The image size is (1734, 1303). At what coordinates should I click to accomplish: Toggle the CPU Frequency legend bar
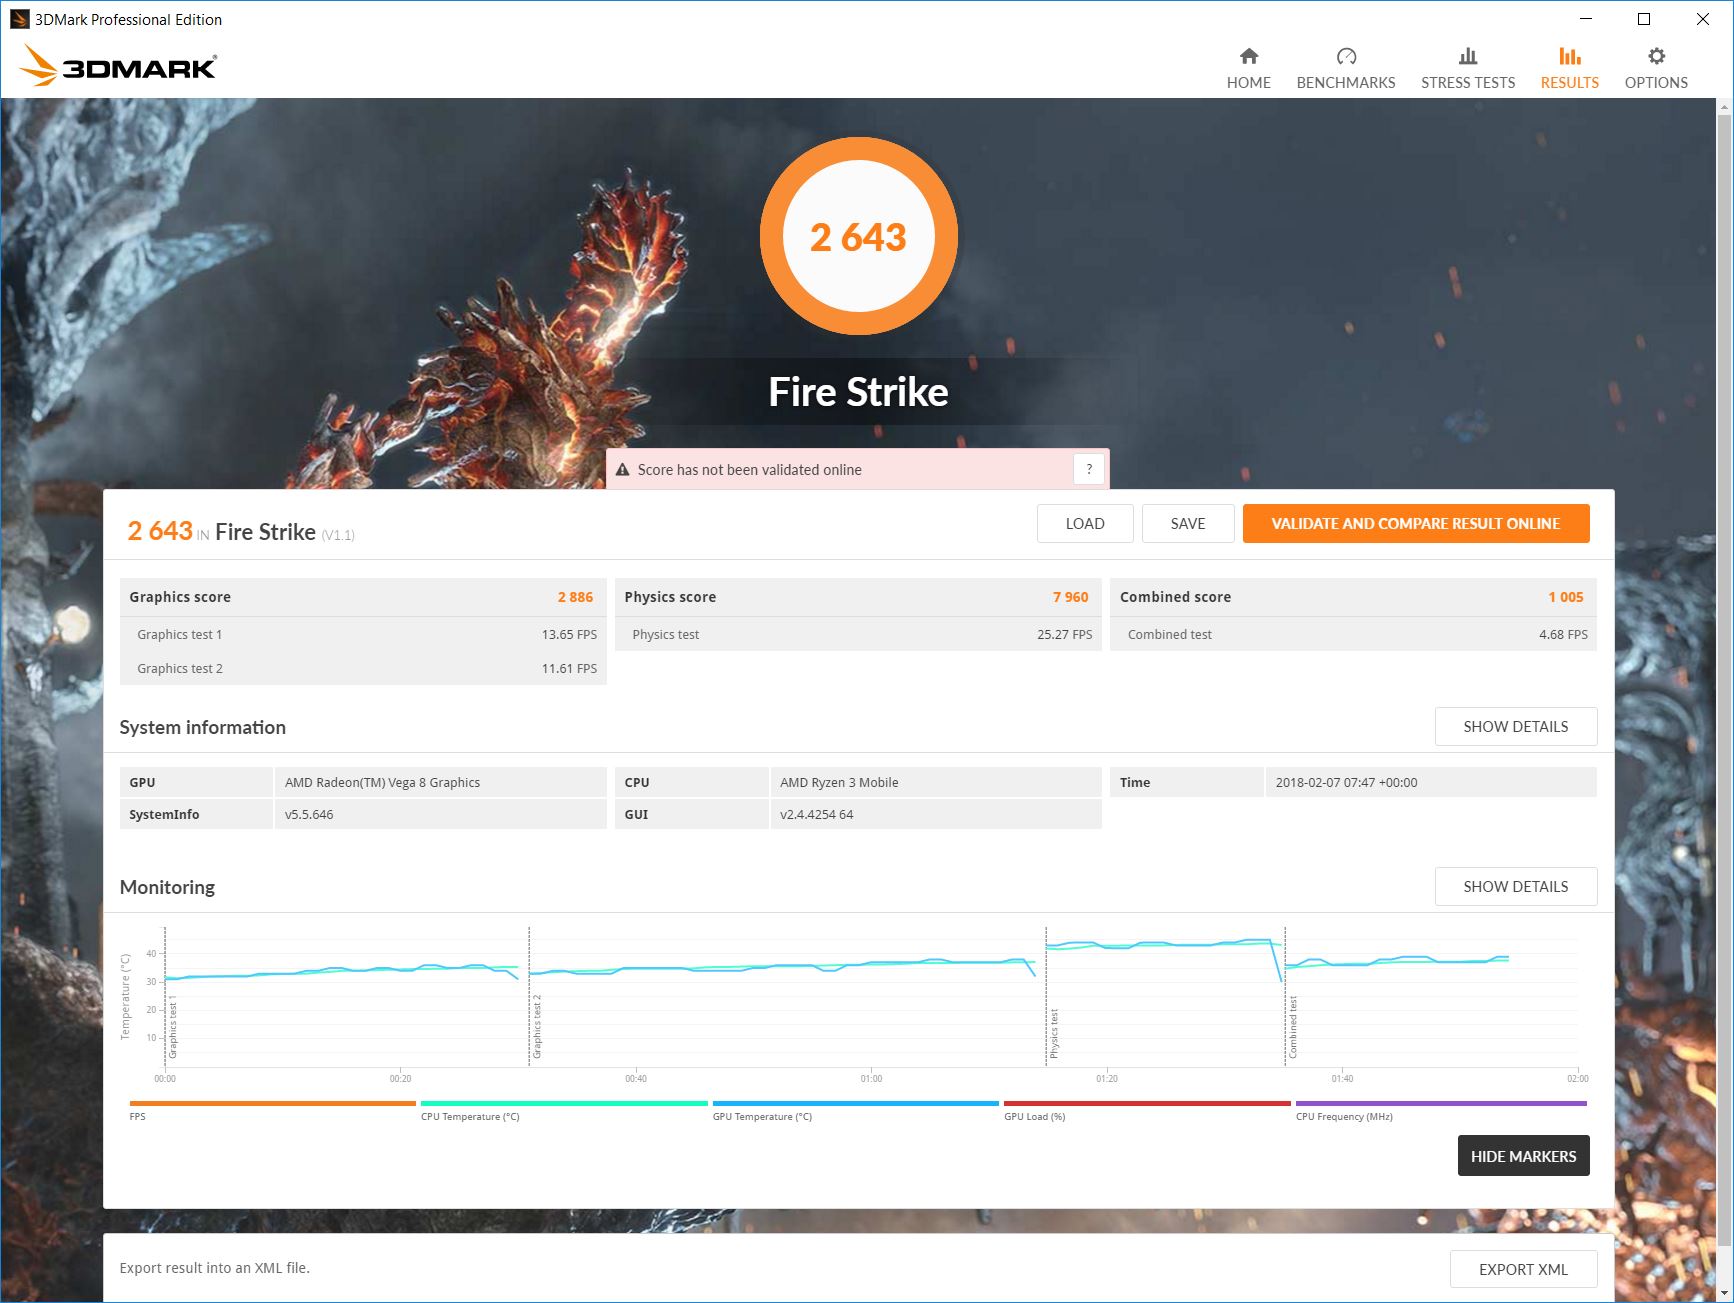pos(1441,1104)
